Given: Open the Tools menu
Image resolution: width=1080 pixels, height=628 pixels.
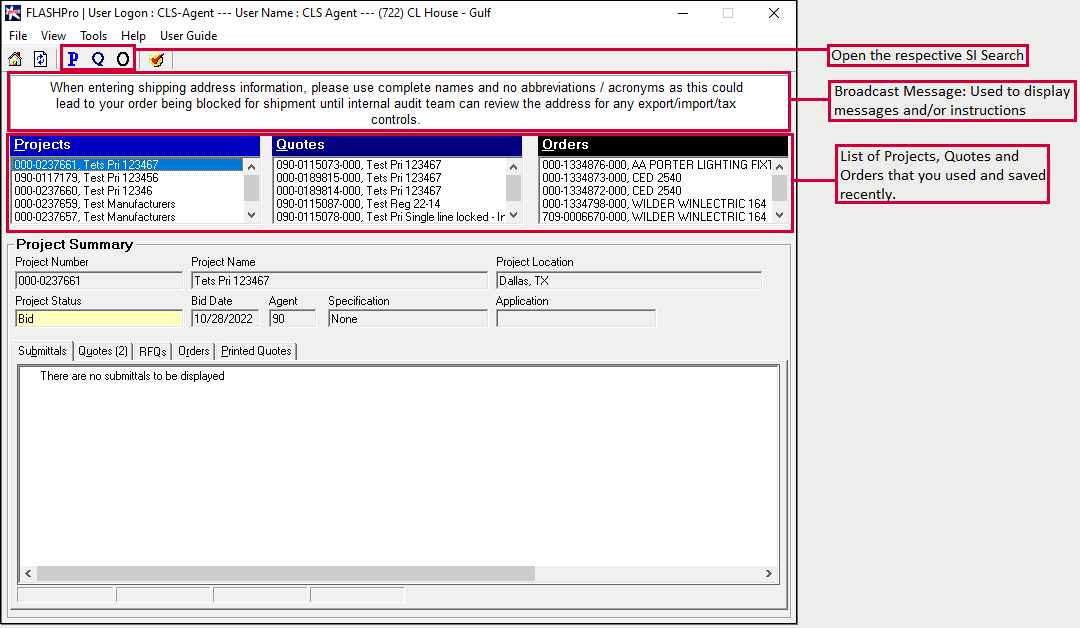Looking at the screenshot, I should (x=93, y=36).
